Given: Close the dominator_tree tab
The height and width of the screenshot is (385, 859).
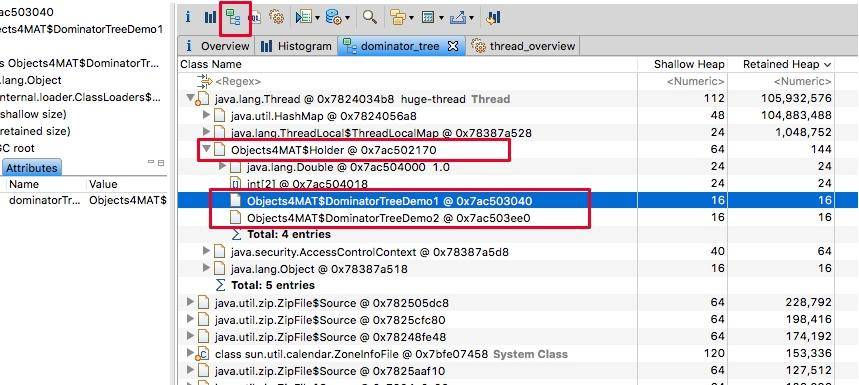Looking at the screenshot, I should coord(453,46).
